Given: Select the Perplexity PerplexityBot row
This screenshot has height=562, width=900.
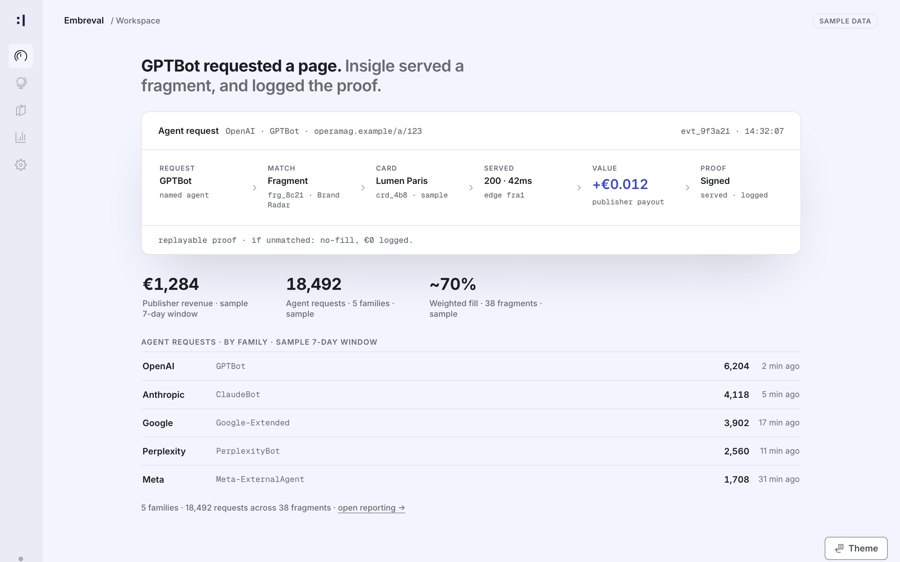Looking at the screenshot, I should click(471, 451).
